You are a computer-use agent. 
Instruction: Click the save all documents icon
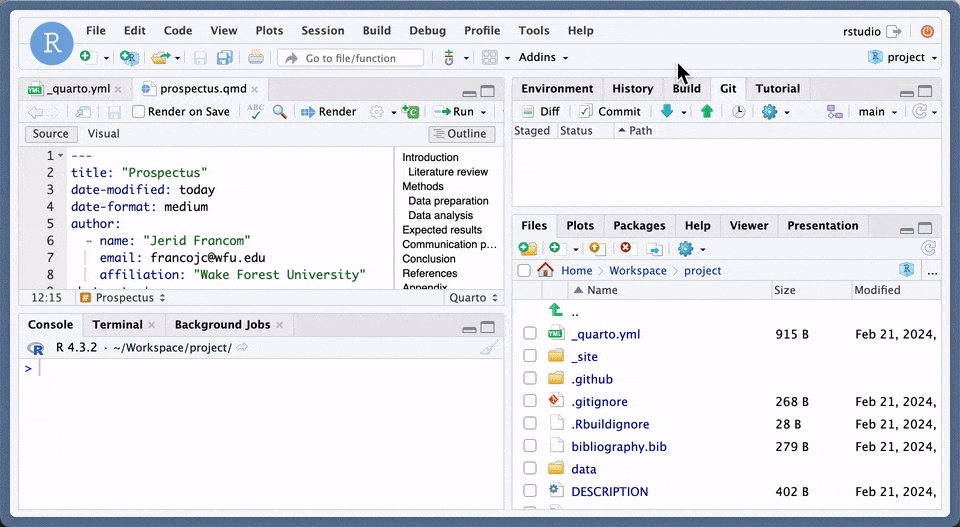click(225, 58)
